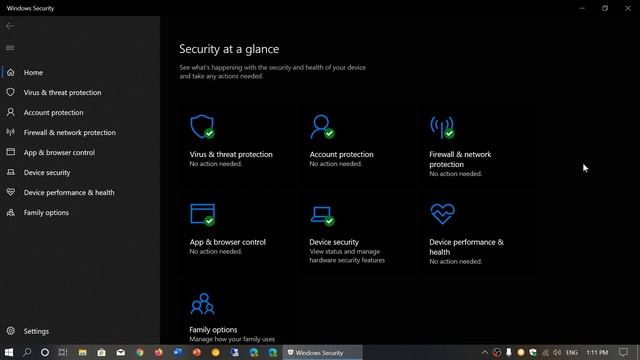The height and width of the screenshot is (360, 640).
Task: Open Device security from the sidebar
Action: [80, 172]
